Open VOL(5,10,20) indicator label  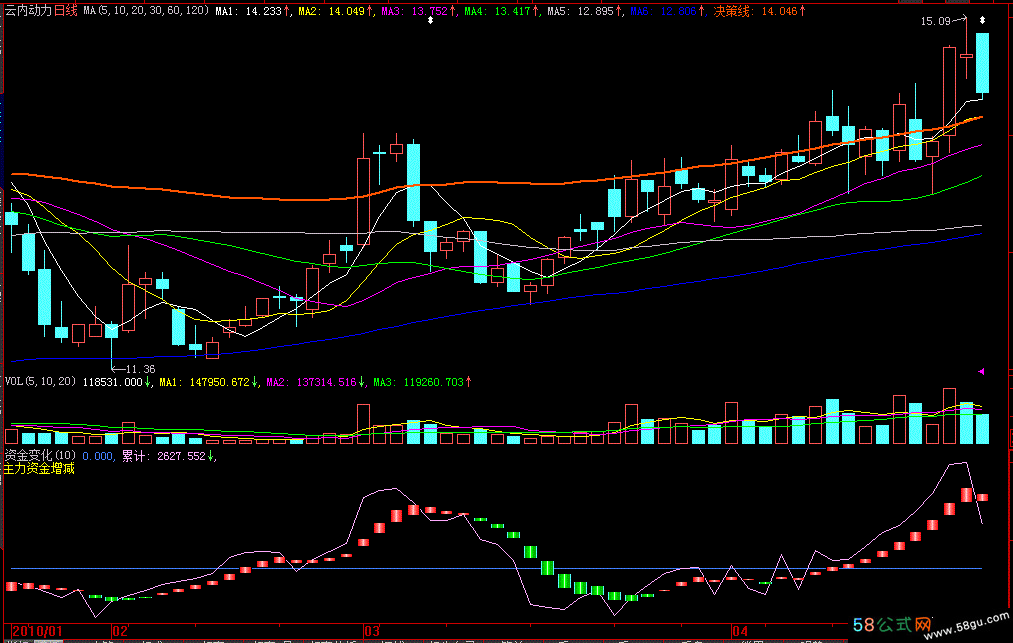40,382
